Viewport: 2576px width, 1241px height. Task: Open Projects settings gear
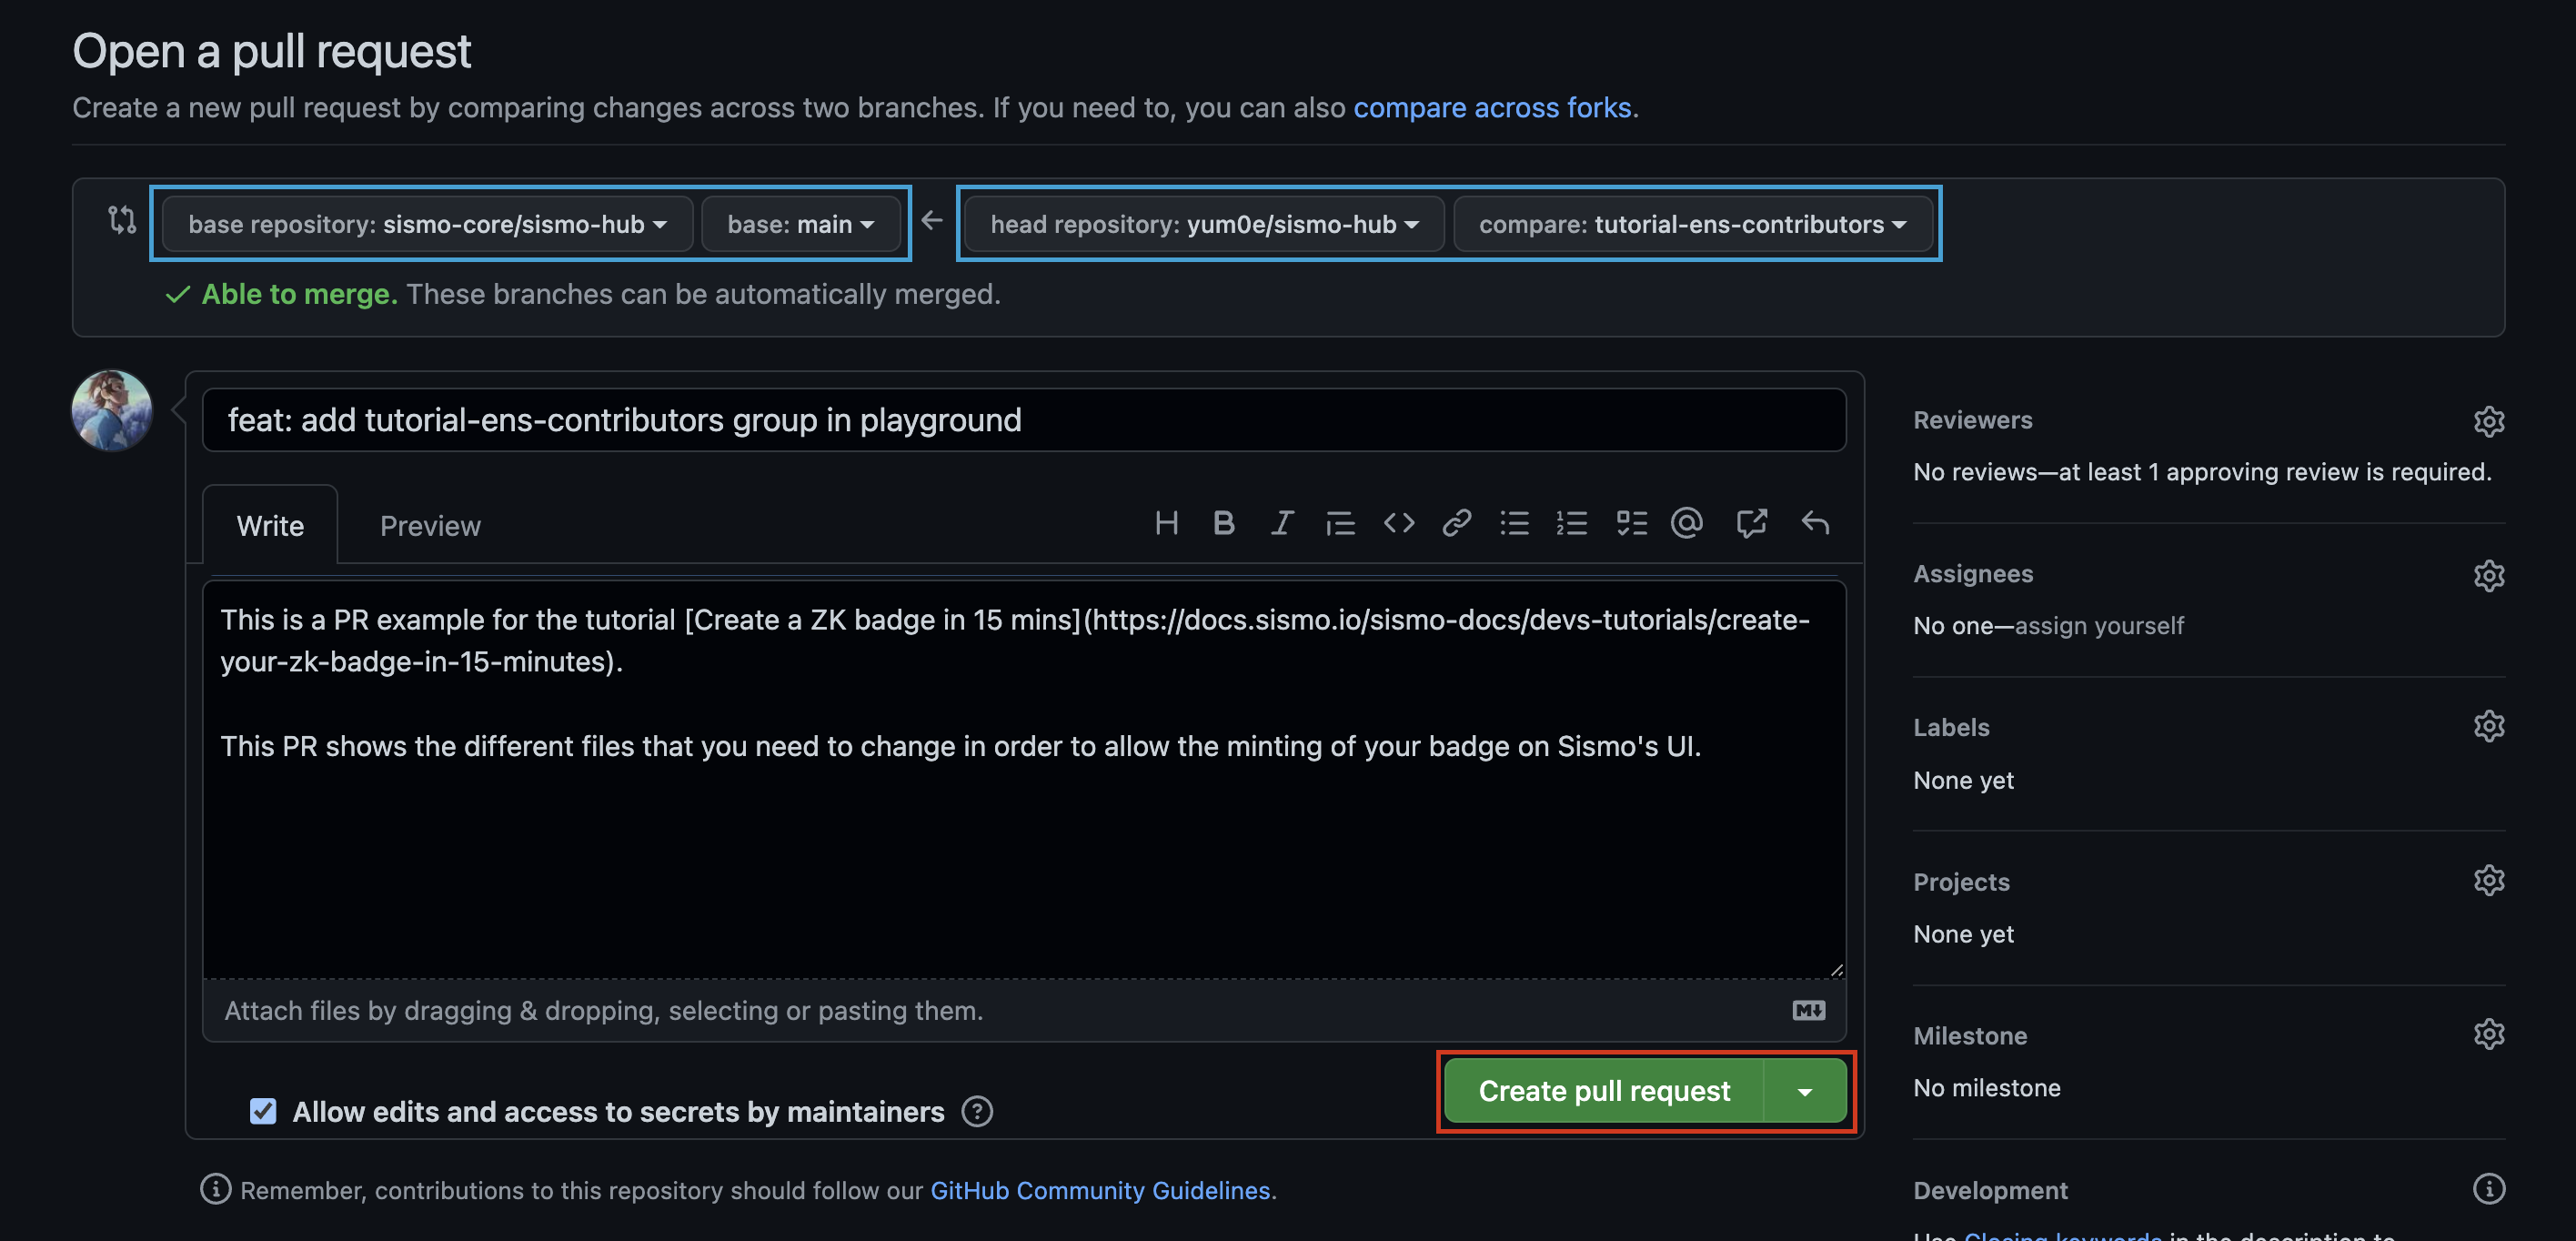point(2488,880)
